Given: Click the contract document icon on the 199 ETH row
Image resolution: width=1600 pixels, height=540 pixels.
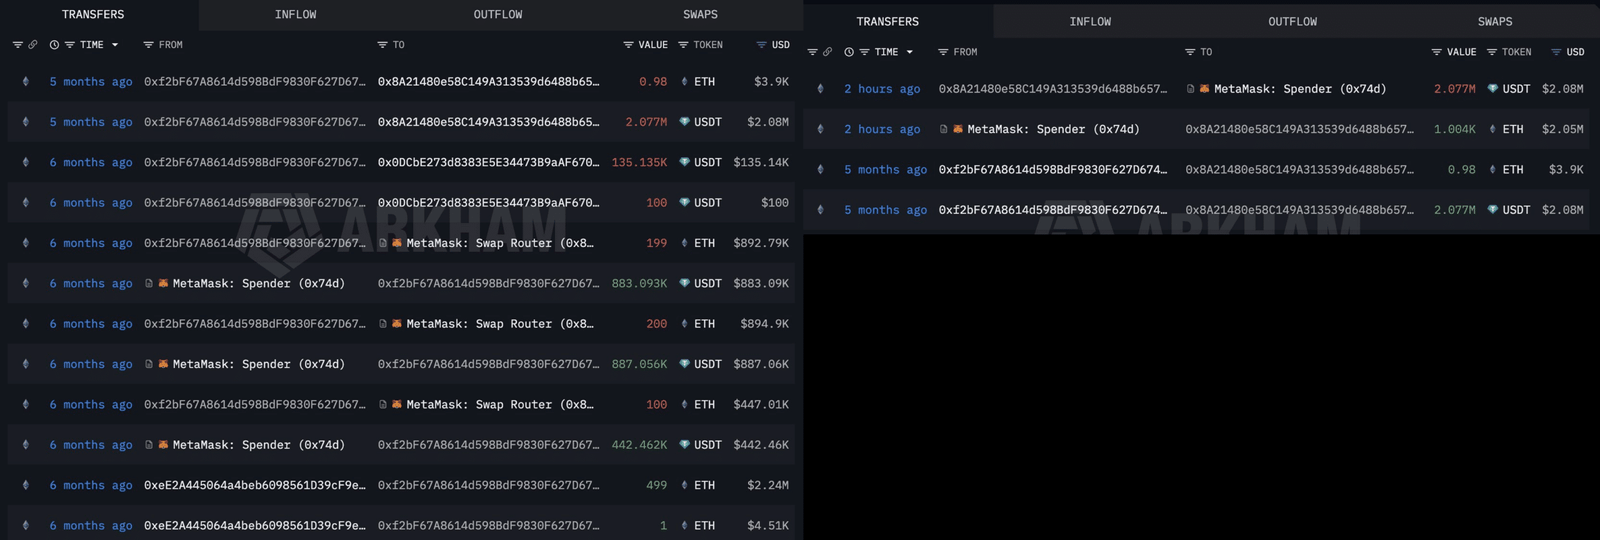Looking at the screenshot, I should click(383, 243).
